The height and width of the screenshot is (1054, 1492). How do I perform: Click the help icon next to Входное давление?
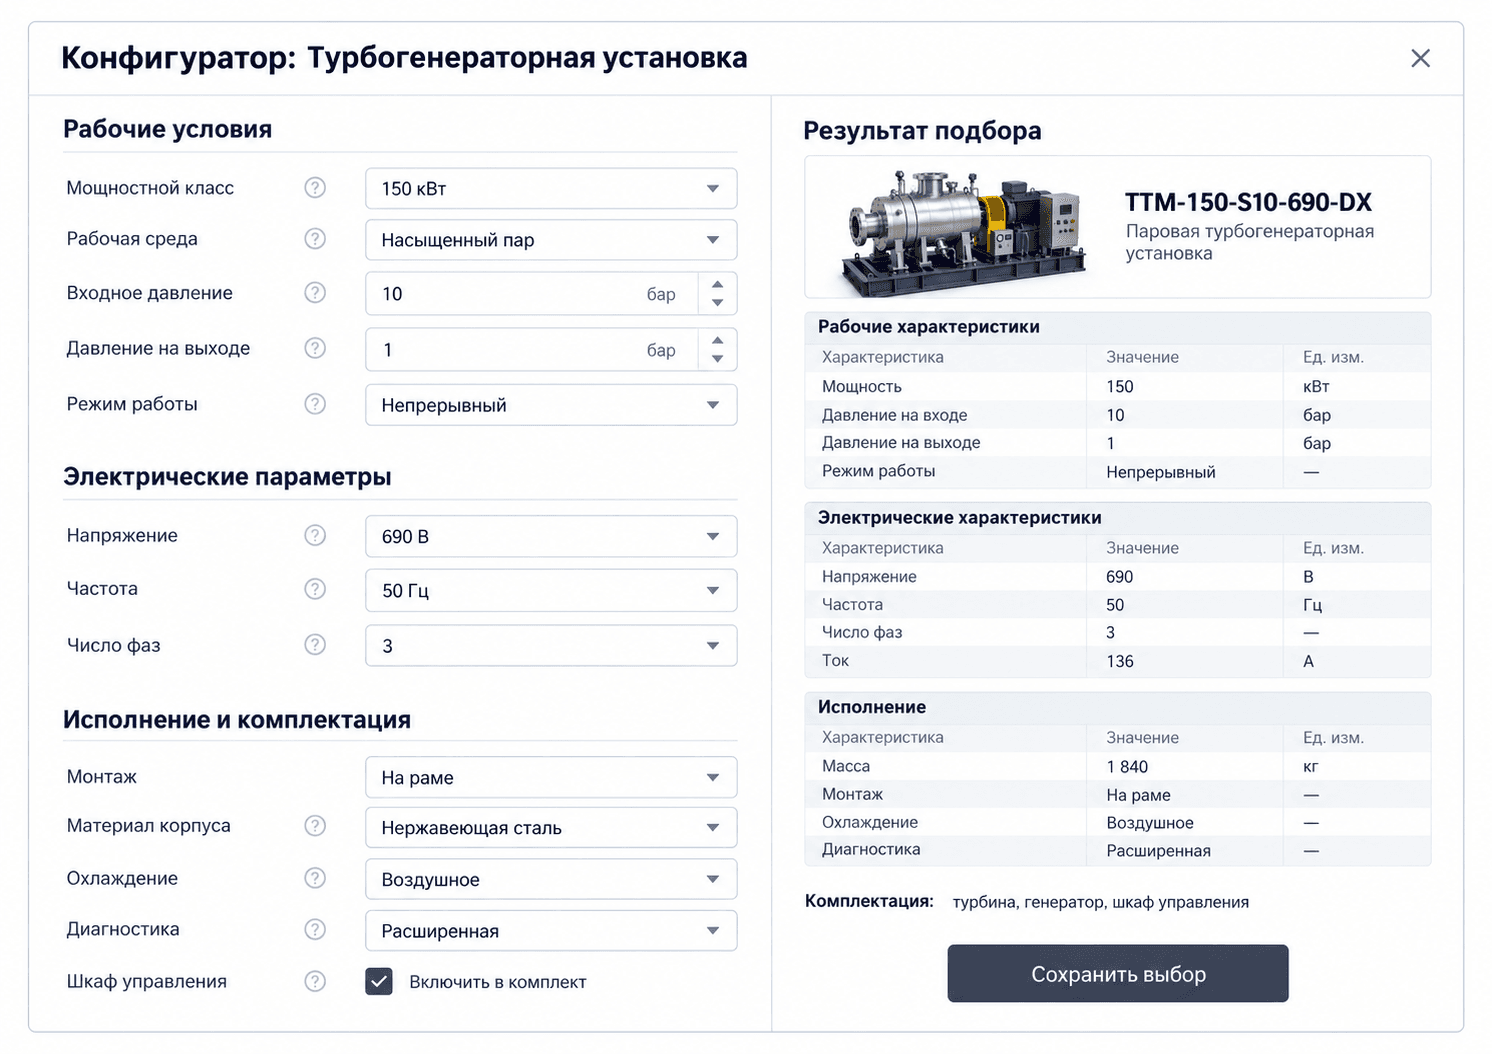(x=315, y=292)
